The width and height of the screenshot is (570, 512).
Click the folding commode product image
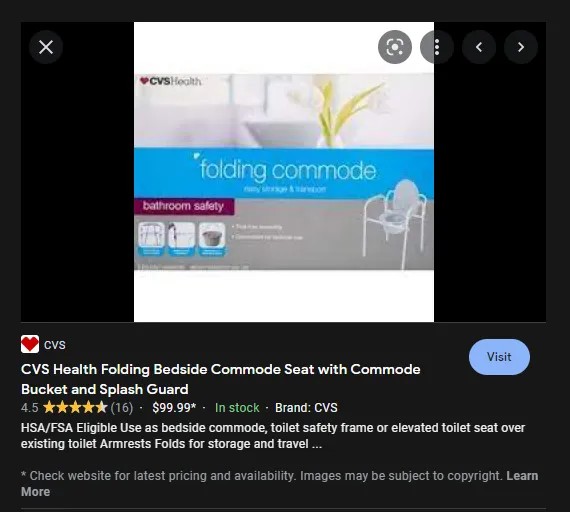tap(284, 172)
